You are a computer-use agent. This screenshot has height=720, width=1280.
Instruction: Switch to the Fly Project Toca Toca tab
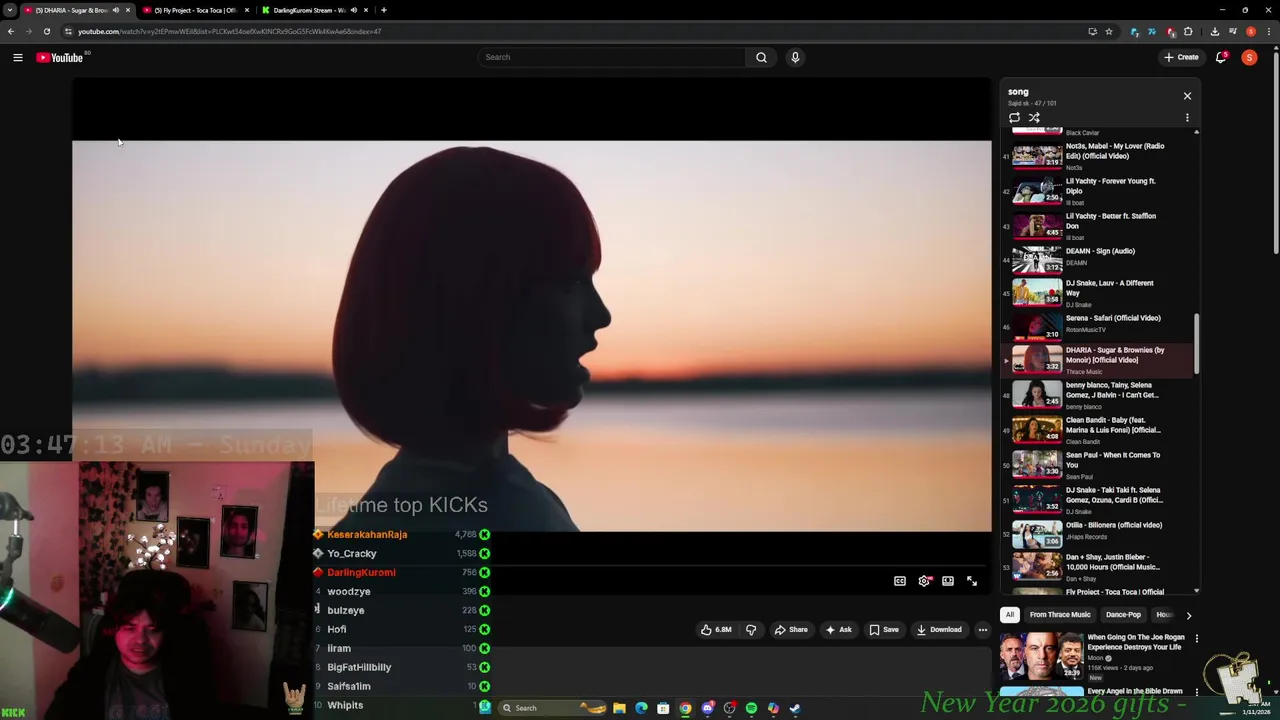196,10
